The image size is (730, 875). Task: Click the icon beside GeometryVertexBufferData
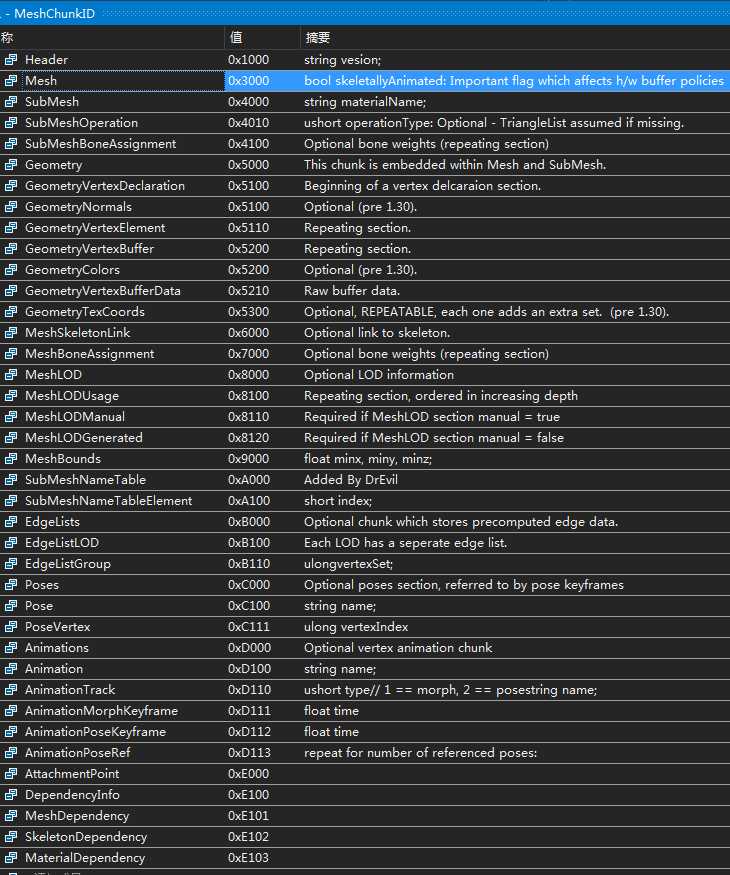tap(11, 291)
